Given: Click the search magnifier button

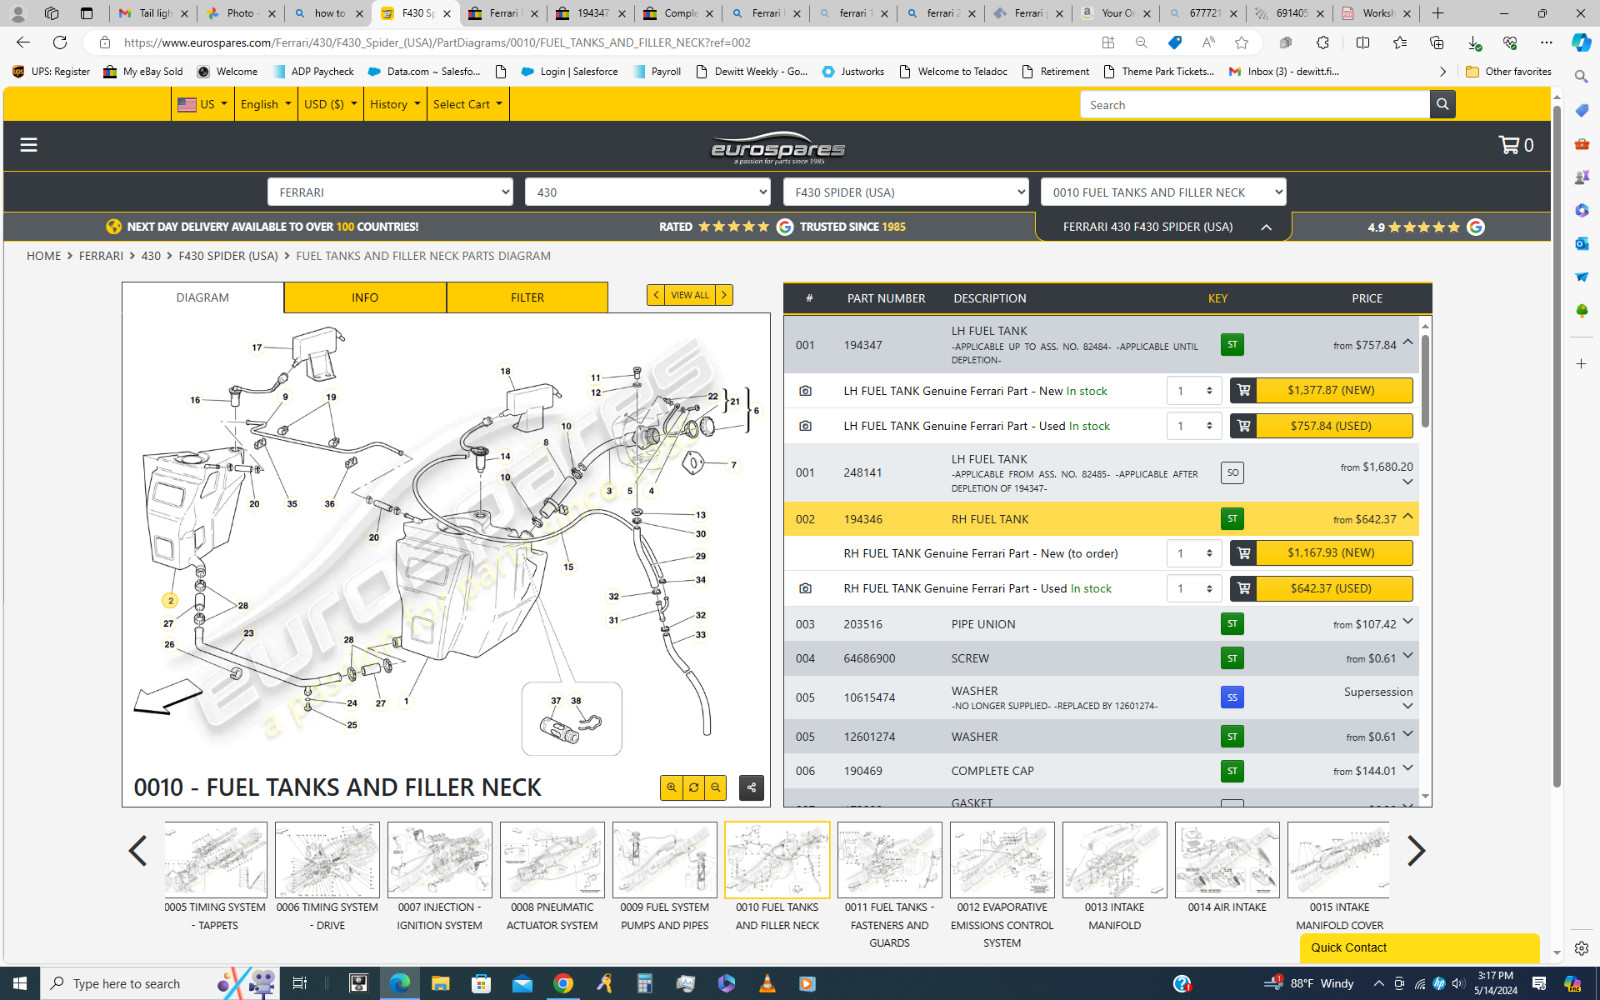Looking at the screenshot, I should point(1442,104).
